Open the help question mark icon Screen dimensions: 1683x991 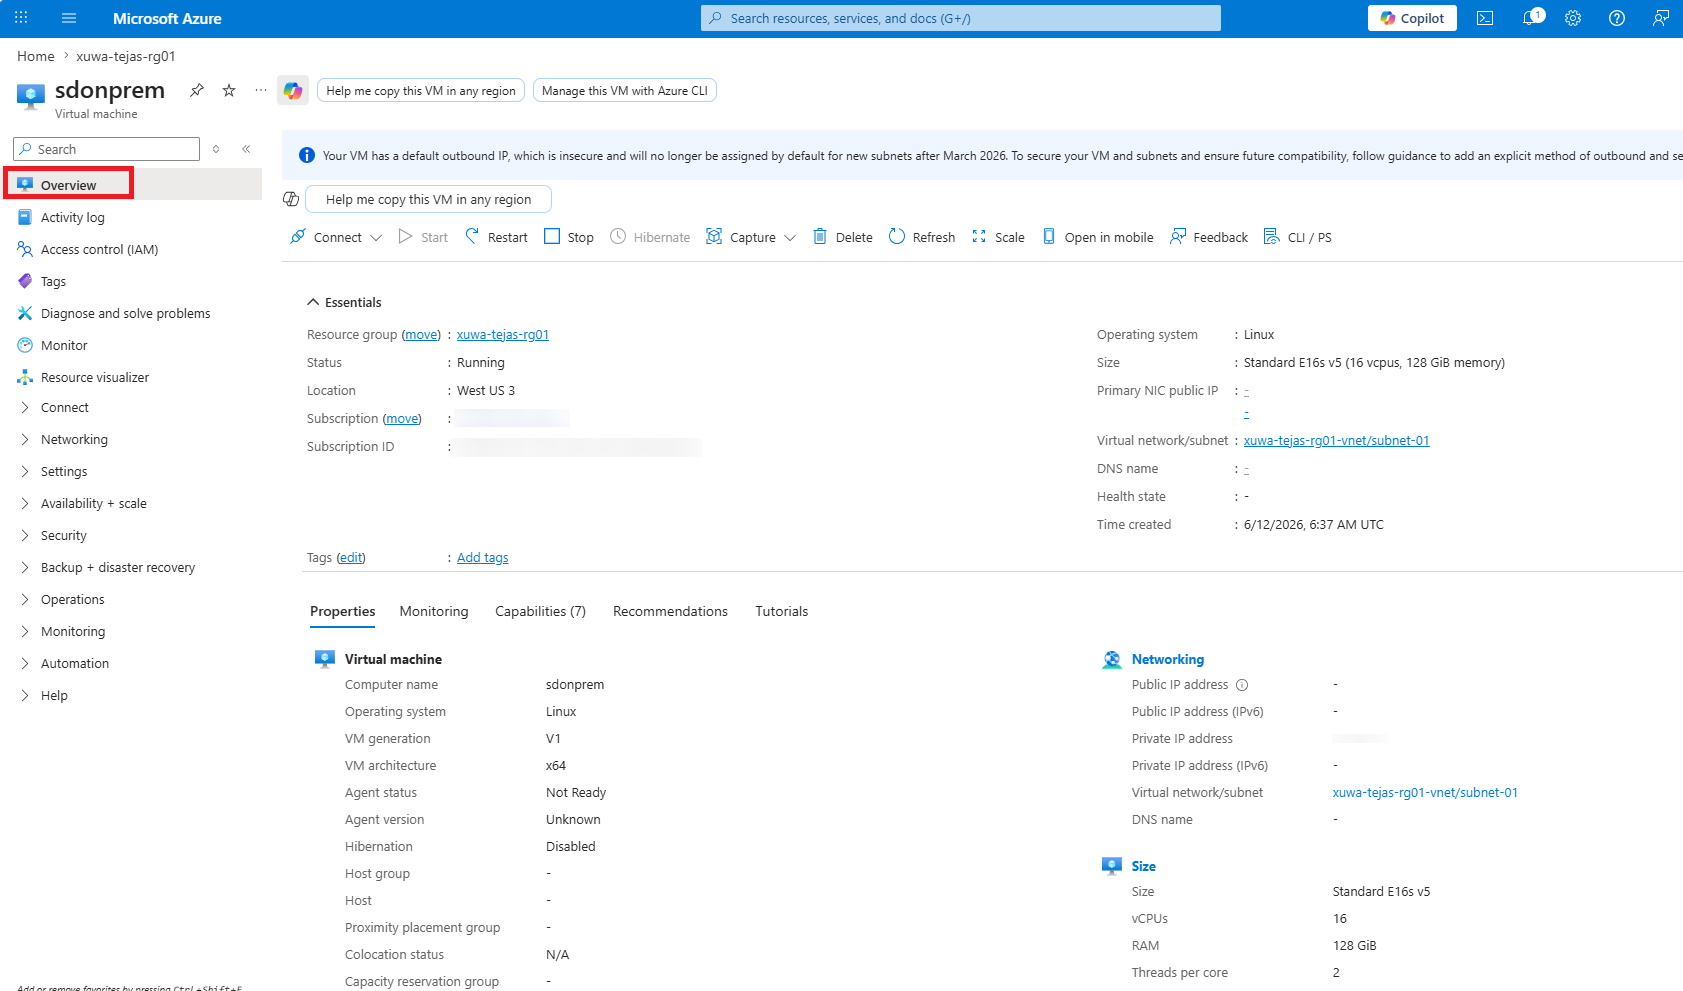tap(1617, 18)
